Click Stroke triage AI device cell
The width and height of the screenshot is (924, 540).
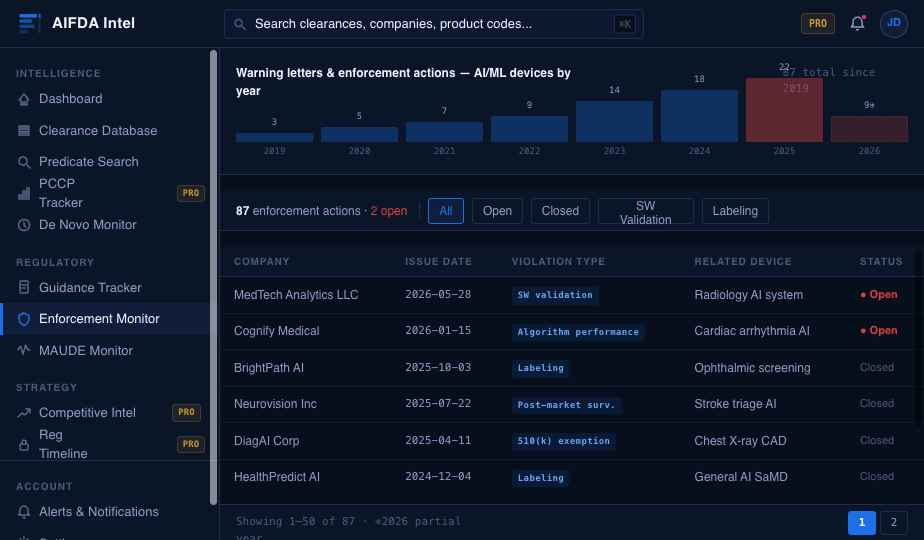click(735, 404)
